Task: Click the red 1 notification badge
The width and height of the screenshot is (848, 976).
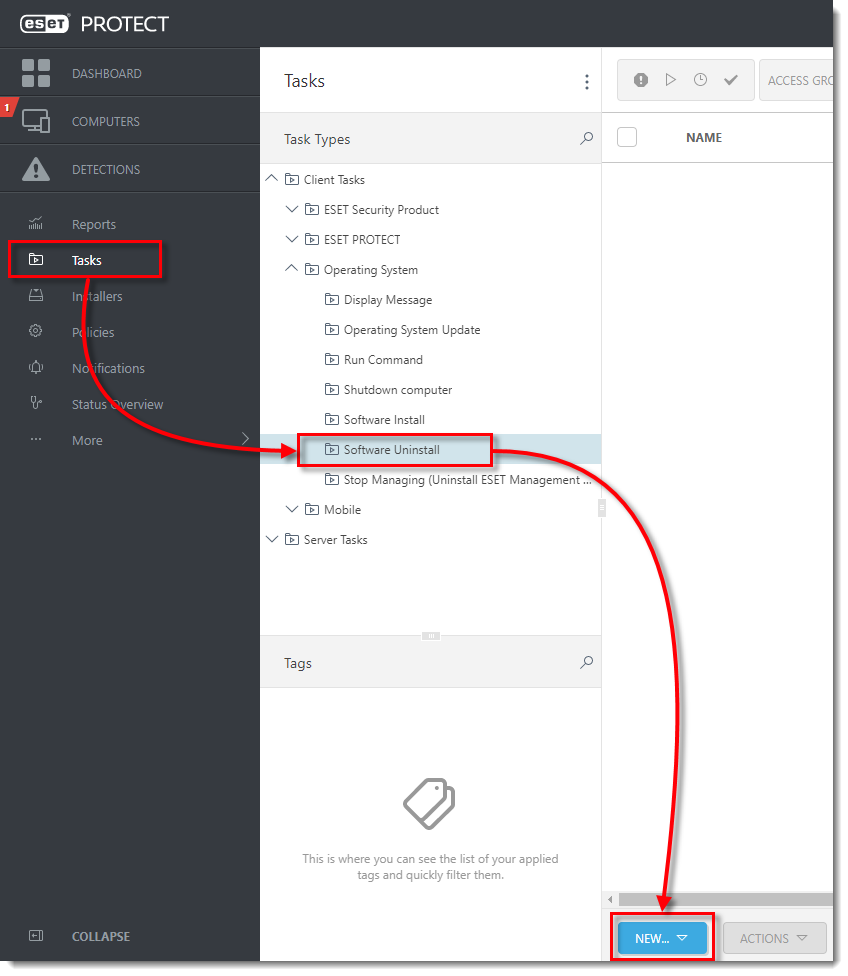Action: (x=7, y=107)
